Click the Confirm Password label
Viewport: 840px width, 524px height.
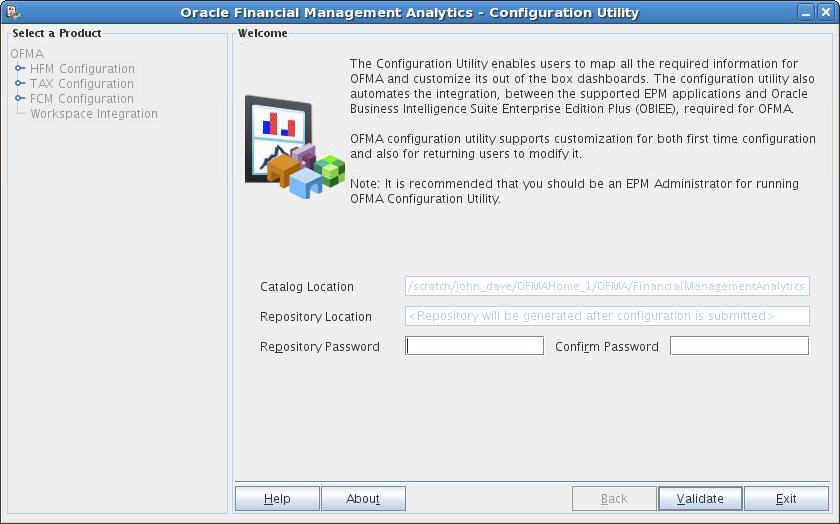[606, 347]
